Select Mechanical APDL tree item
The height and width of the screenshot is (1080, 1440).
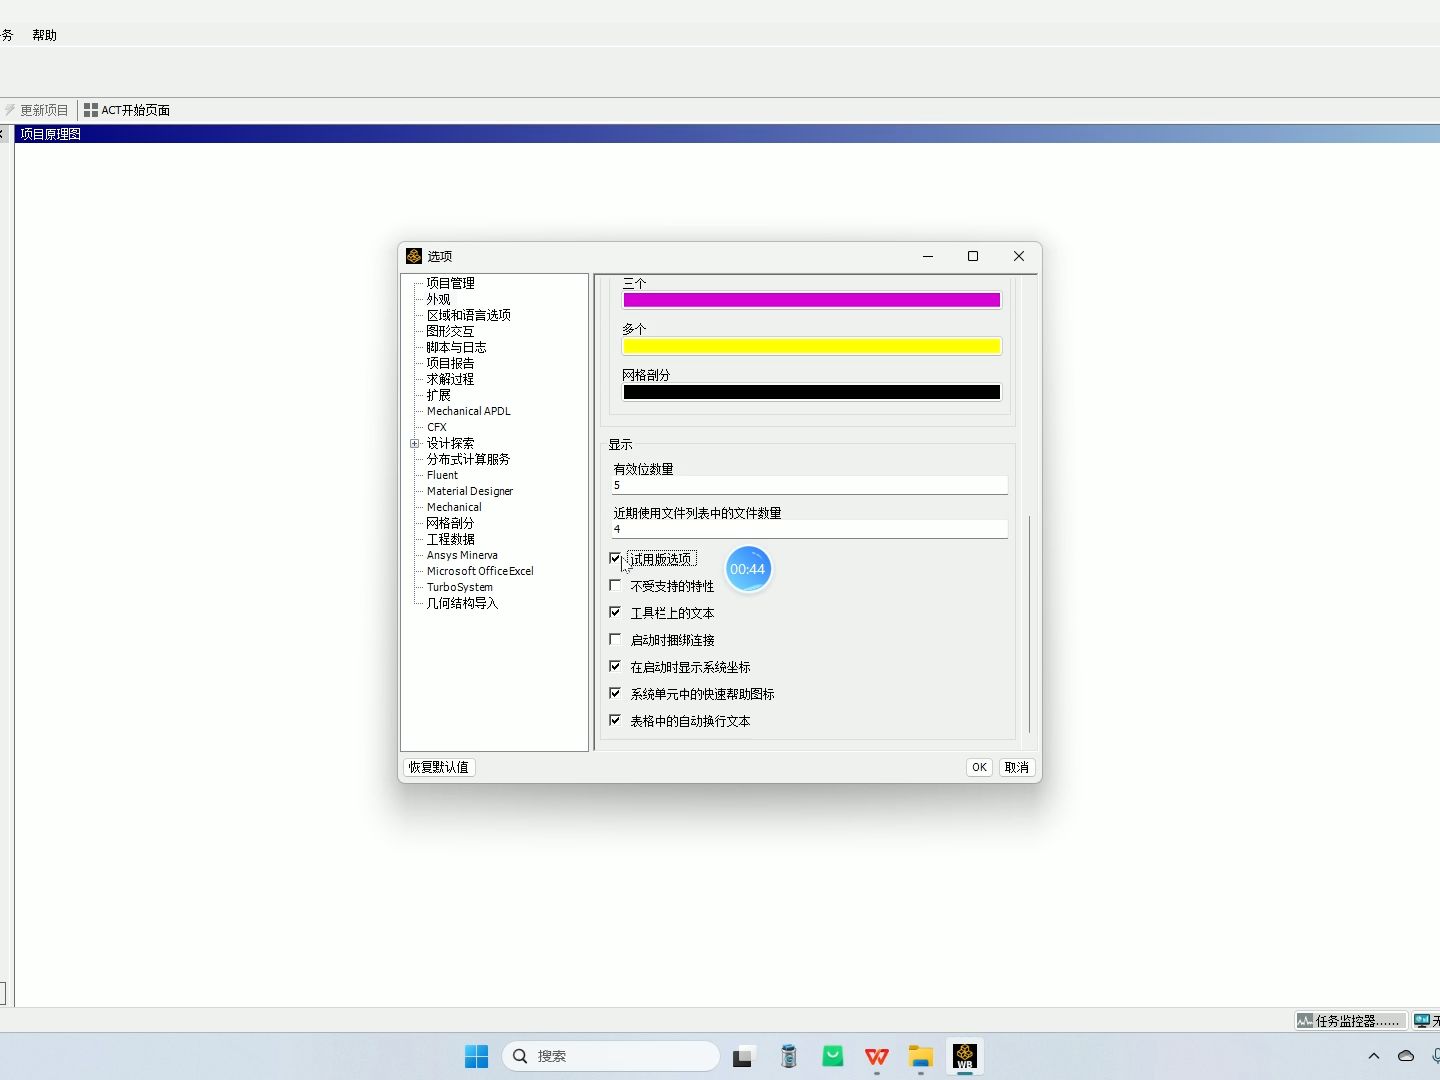[x=469, y=411]
